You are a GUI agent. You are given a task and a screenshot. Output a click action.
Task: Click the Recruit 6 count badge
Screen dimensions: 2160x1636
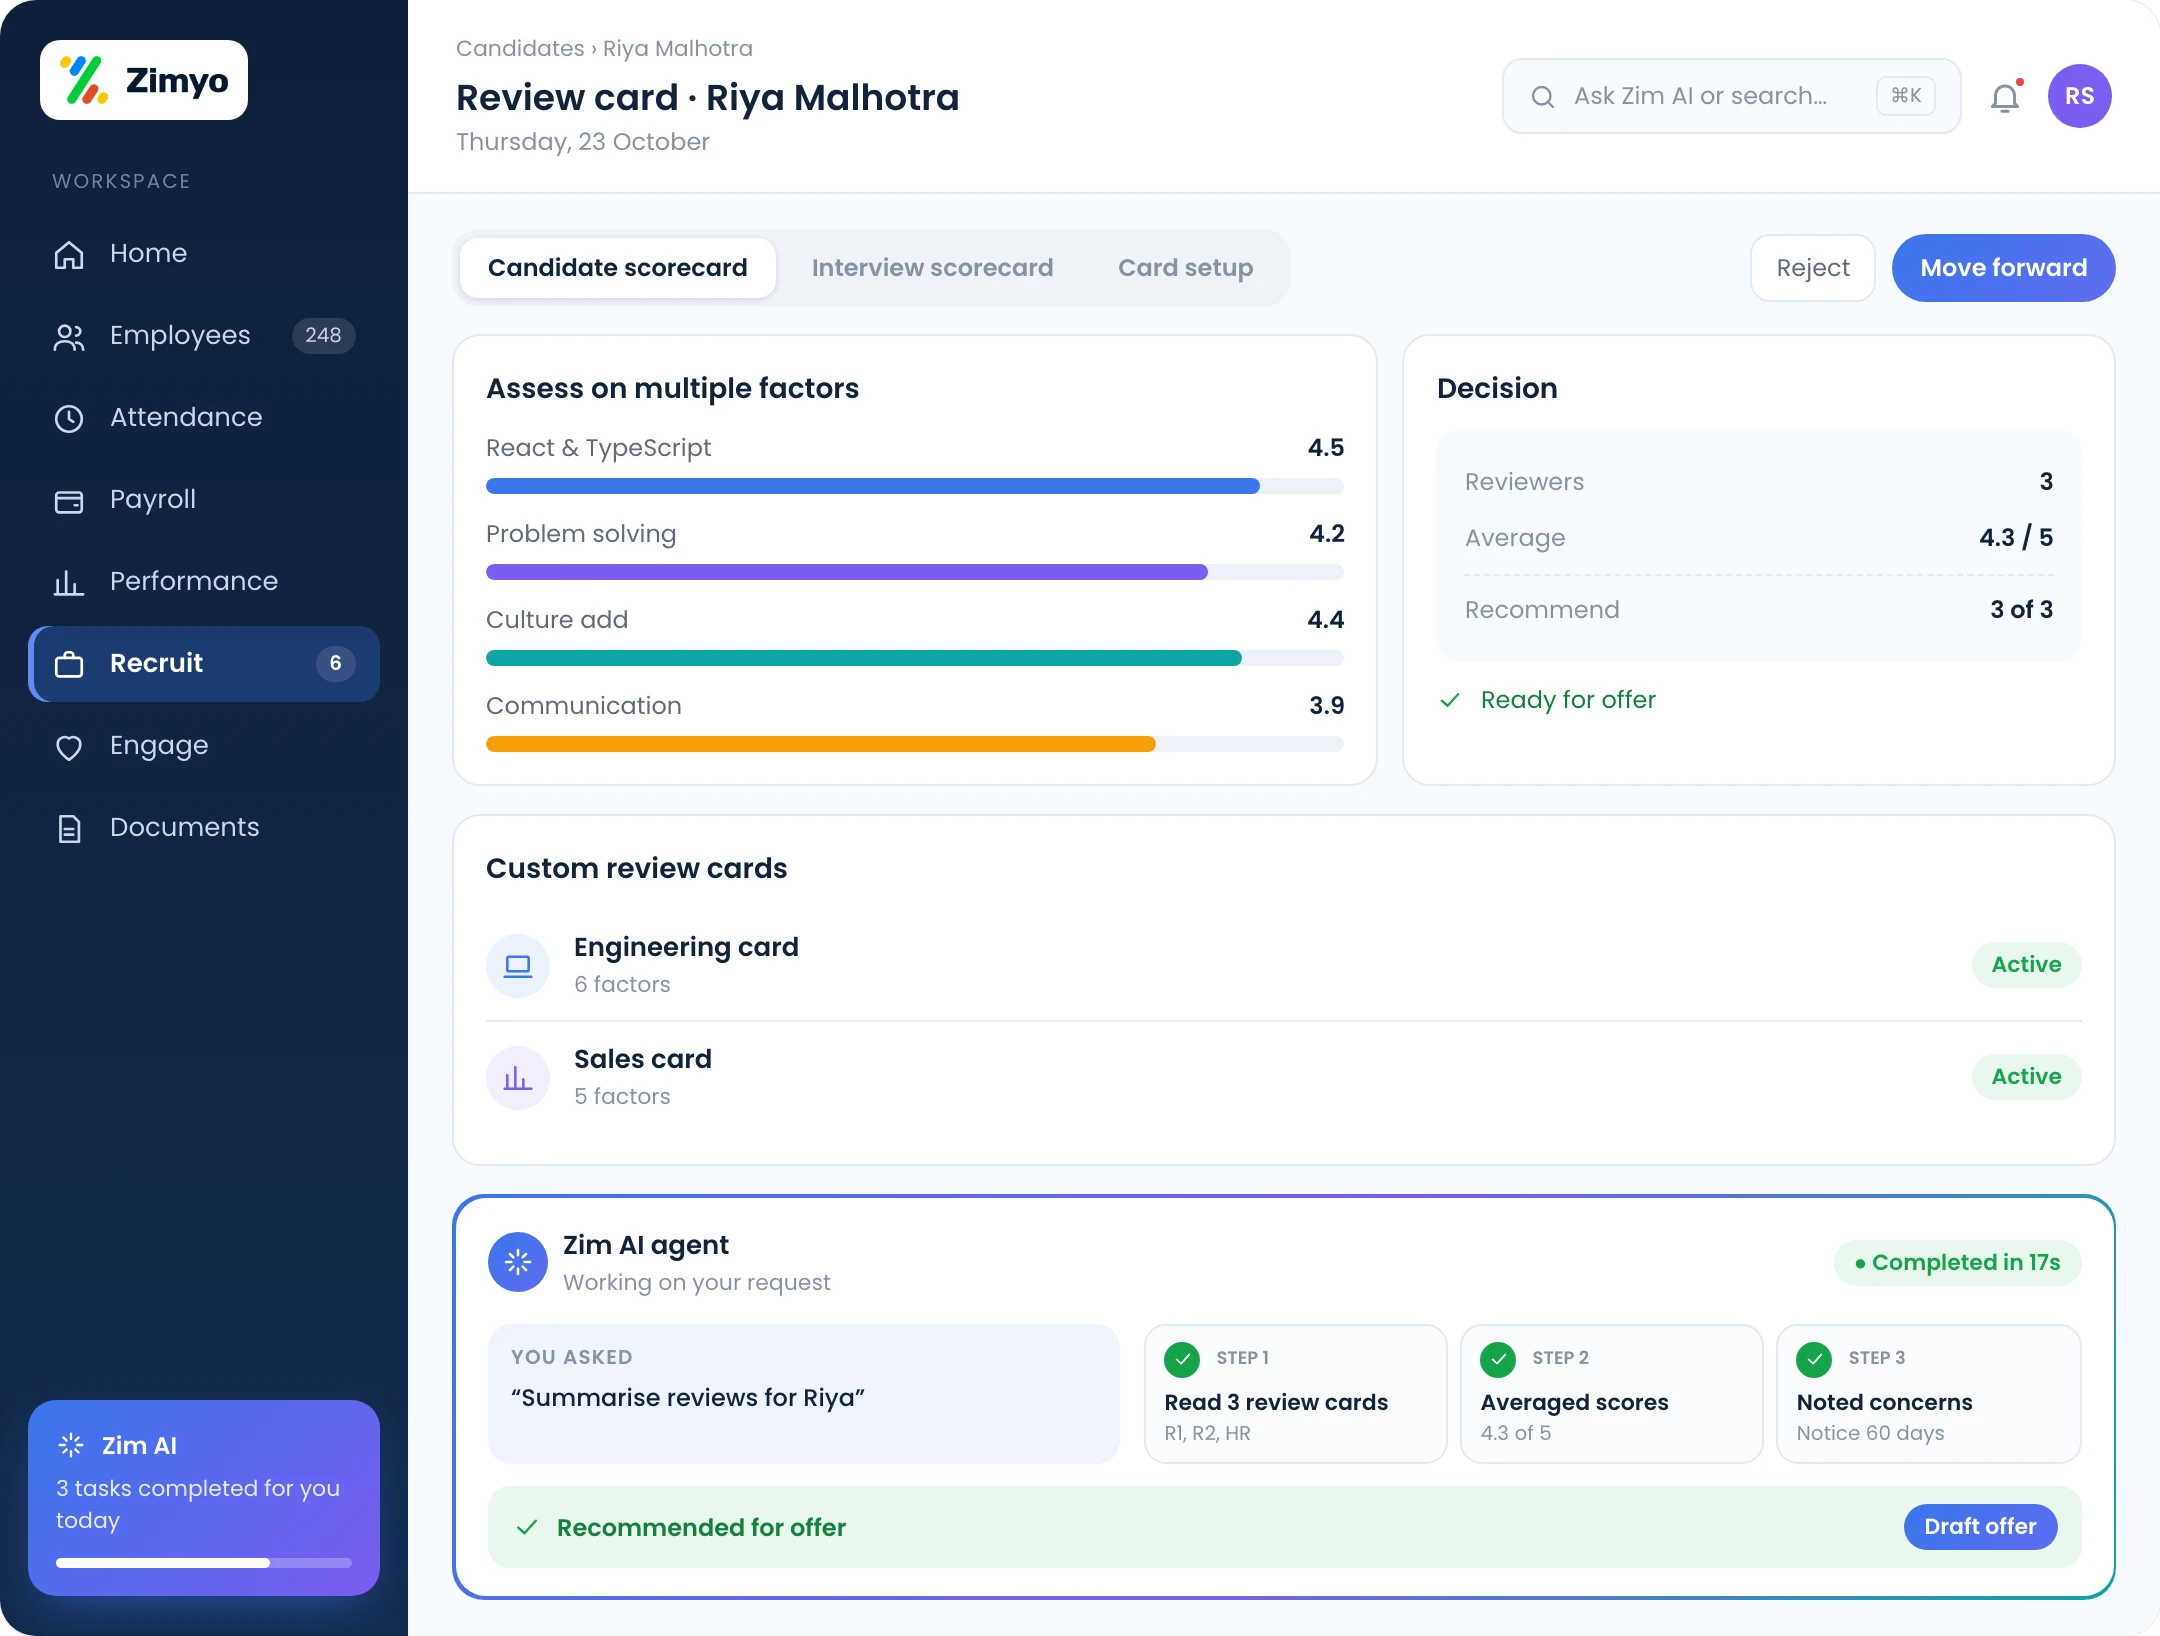click(x=335, y=664)
